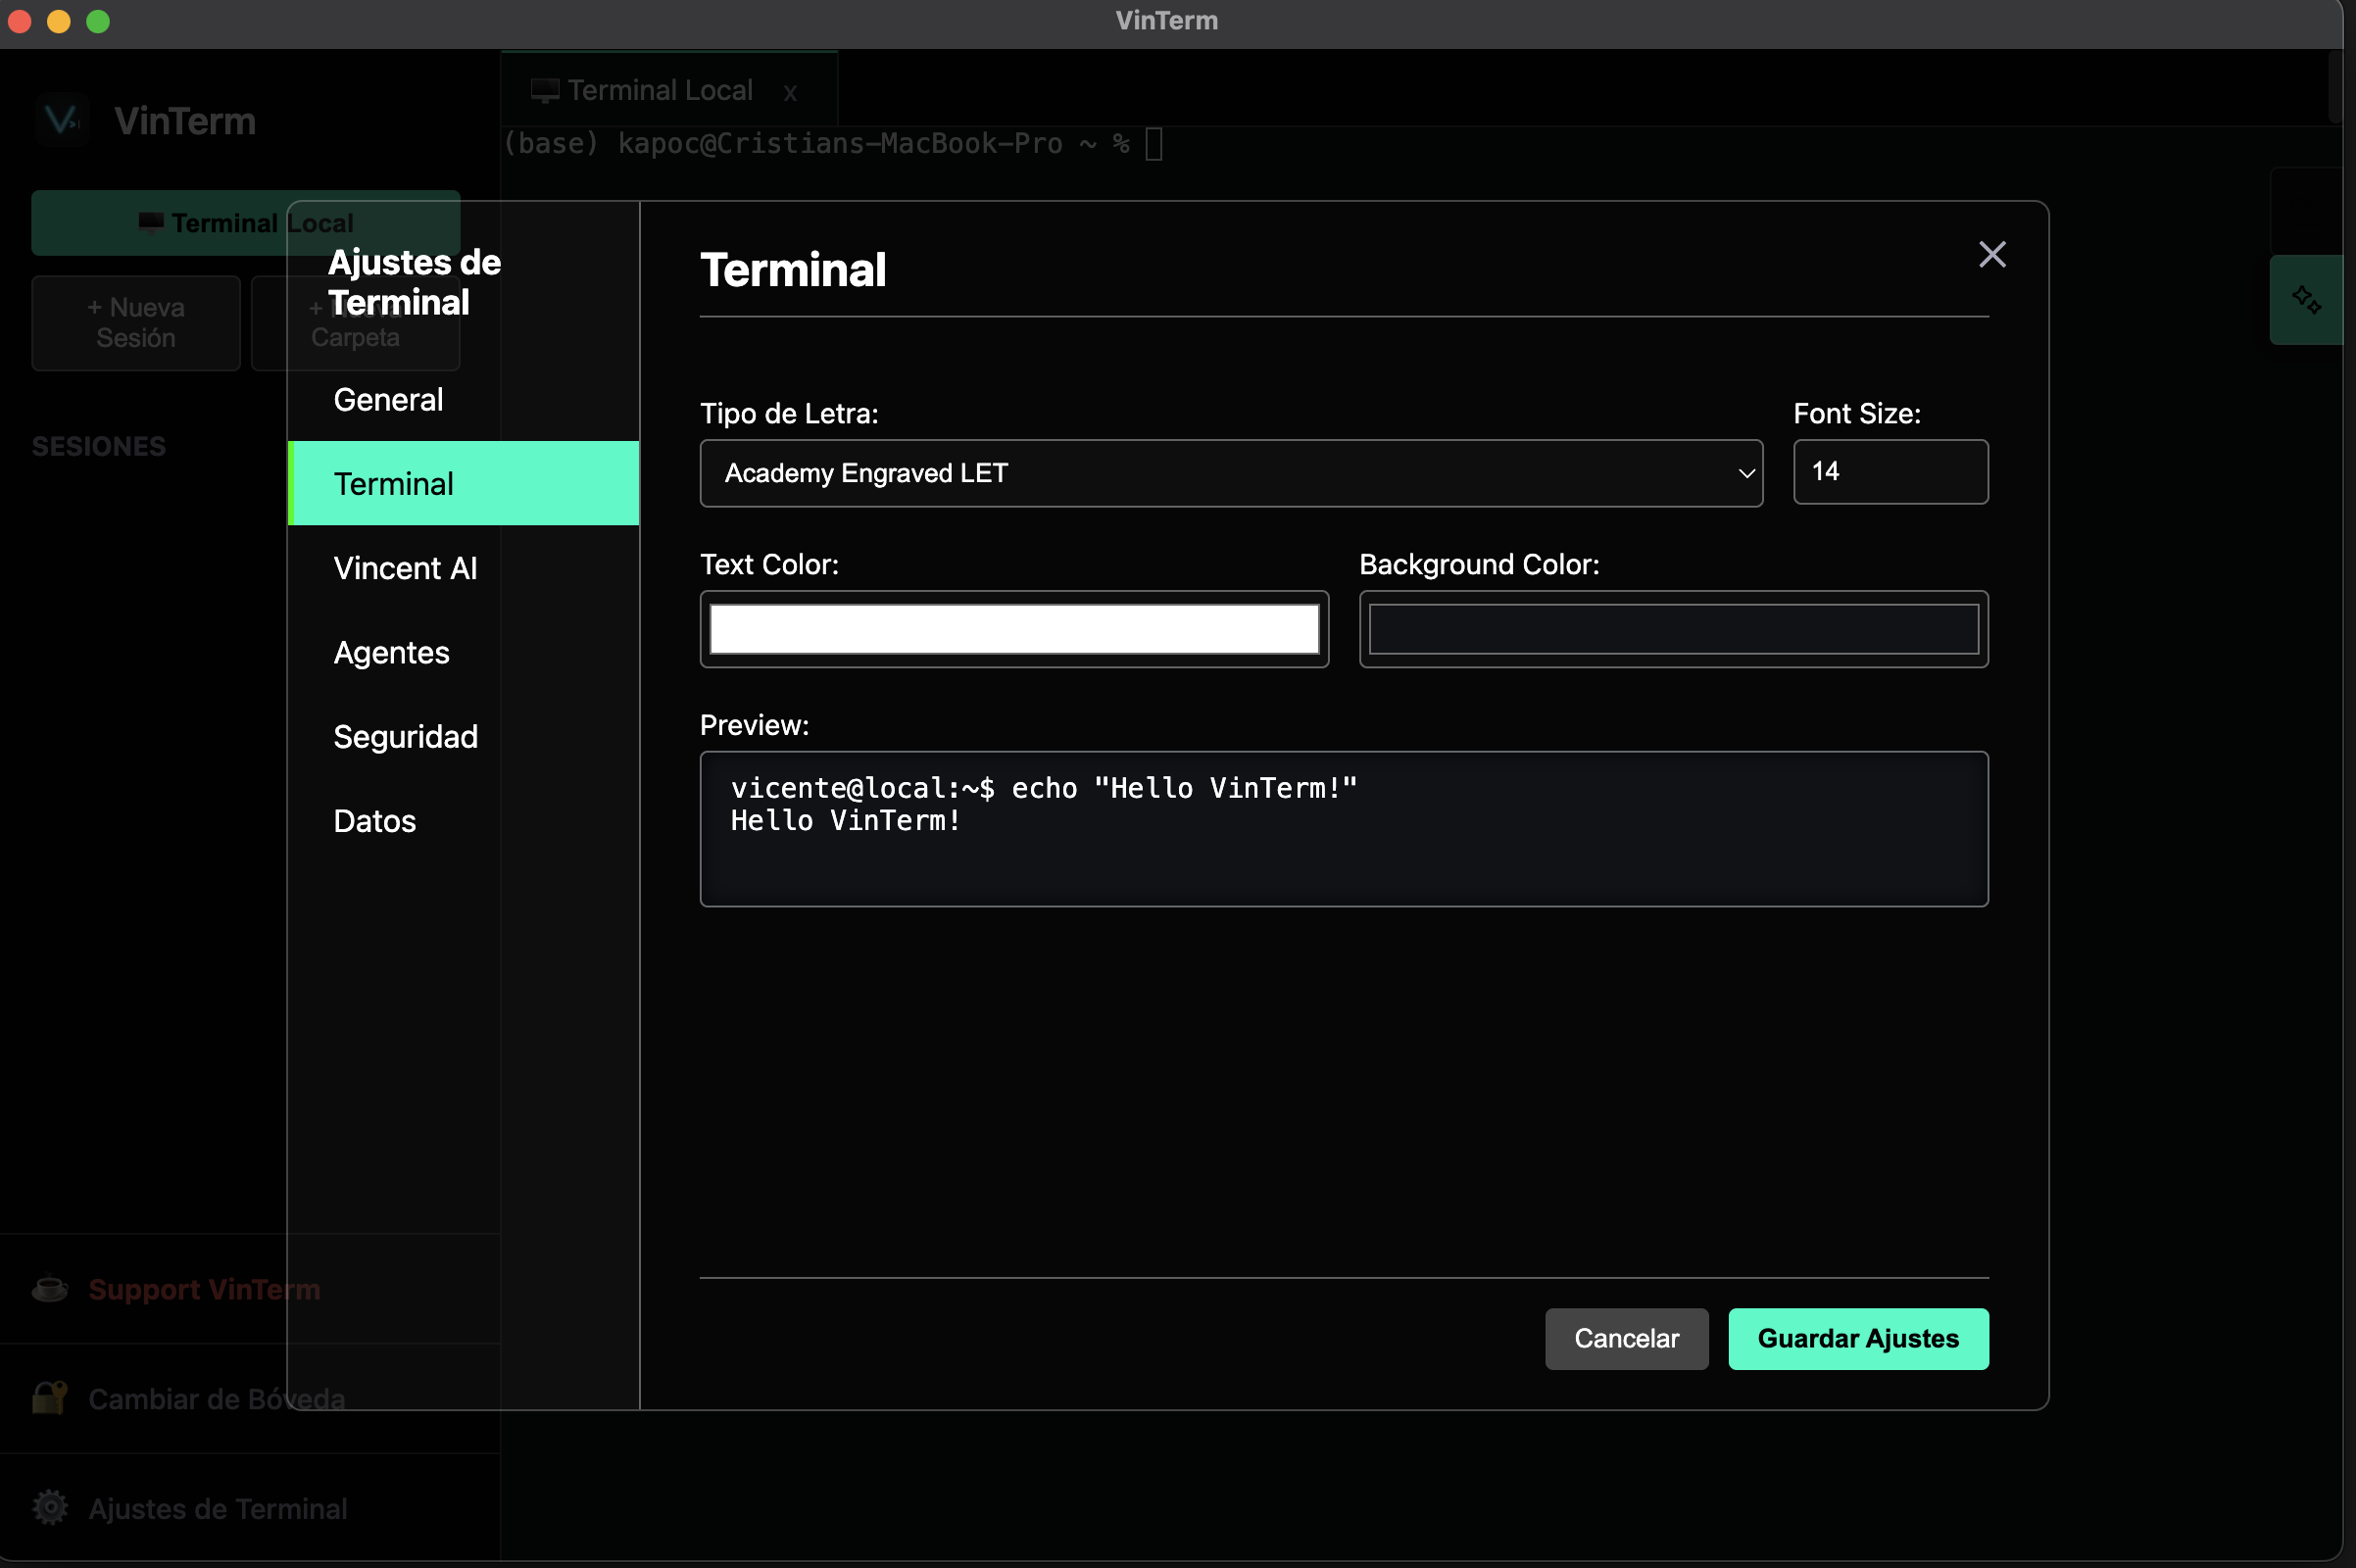The height and width of the screenshot is (1568, 2356).
Task: Select the Terminal settings section
Action: [463, 483]
